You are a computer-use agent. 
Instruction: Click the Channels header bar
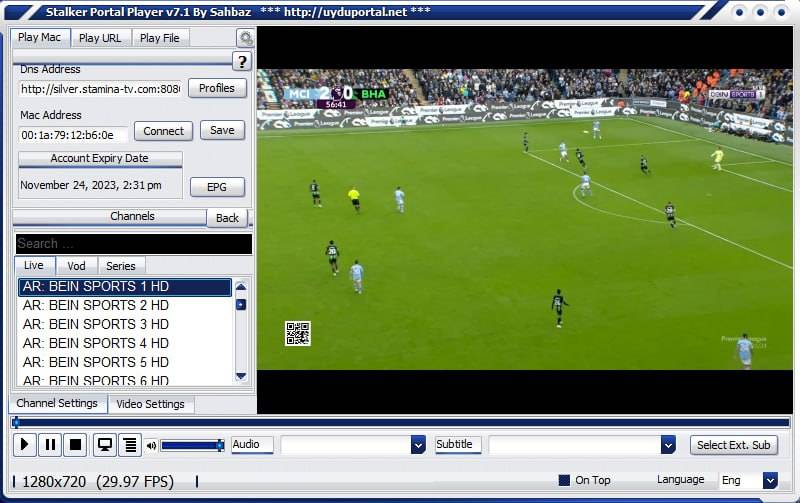click(110, 217)
